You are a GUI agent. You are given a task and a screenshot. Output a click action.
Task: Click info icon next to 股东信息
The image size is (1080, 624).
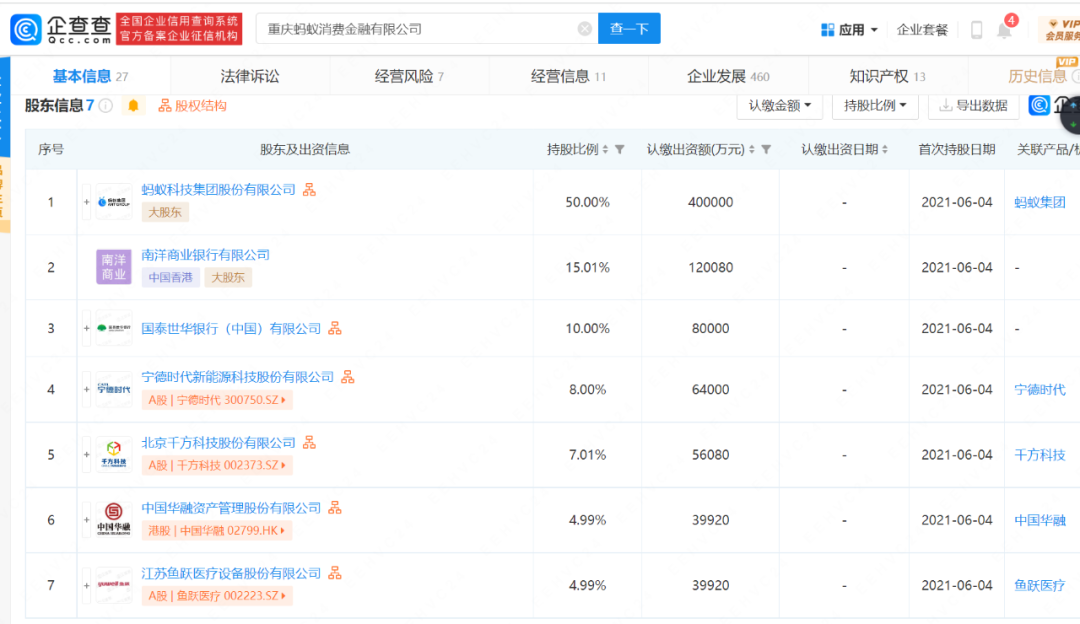[x=105, y=105]
